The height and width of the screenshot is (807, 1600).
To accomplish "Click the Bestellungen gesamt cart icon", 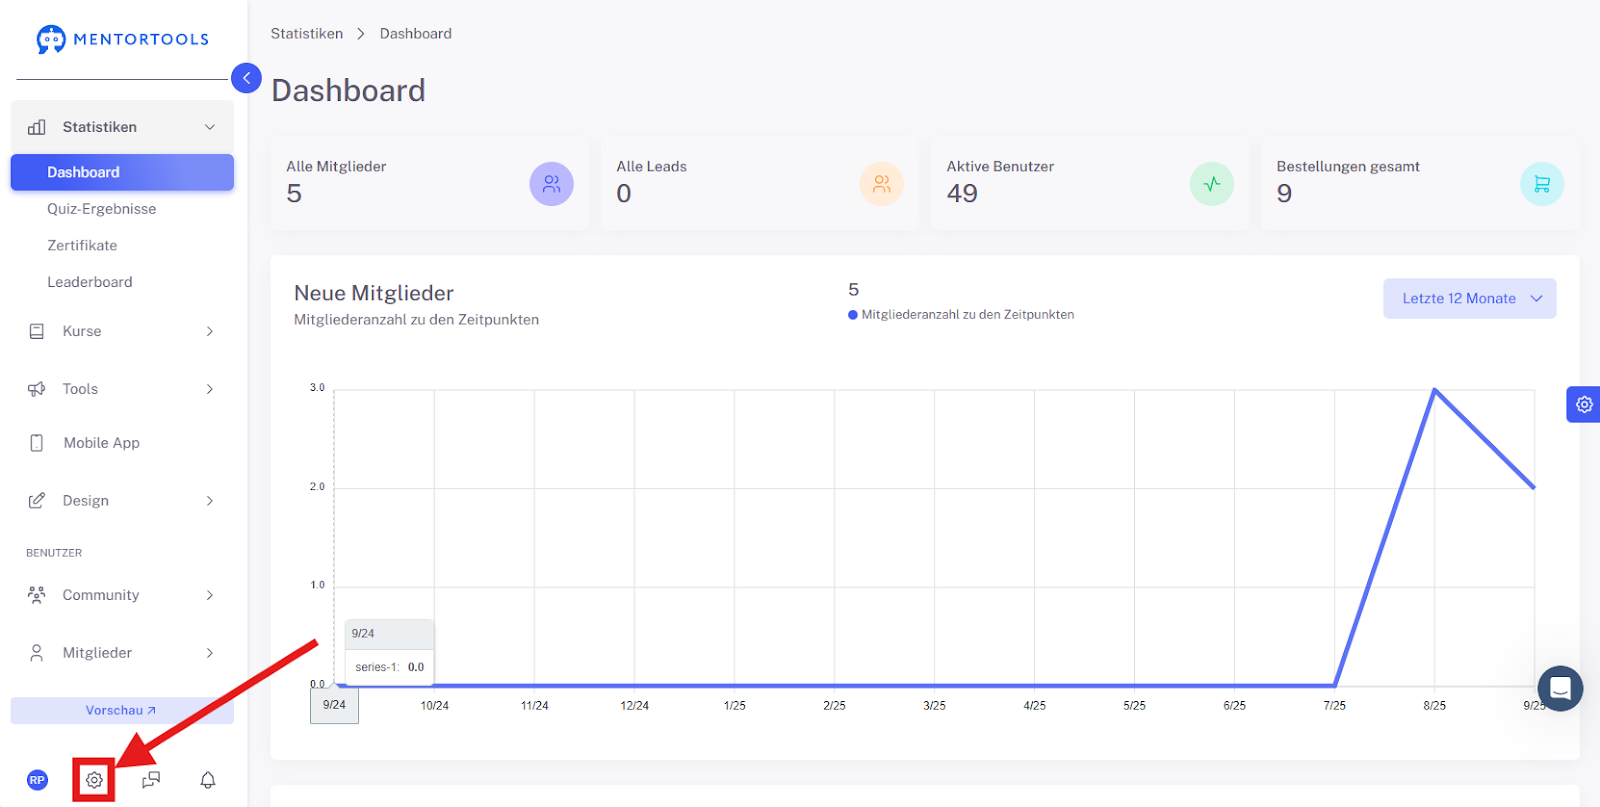I will tap(1542, 184).
